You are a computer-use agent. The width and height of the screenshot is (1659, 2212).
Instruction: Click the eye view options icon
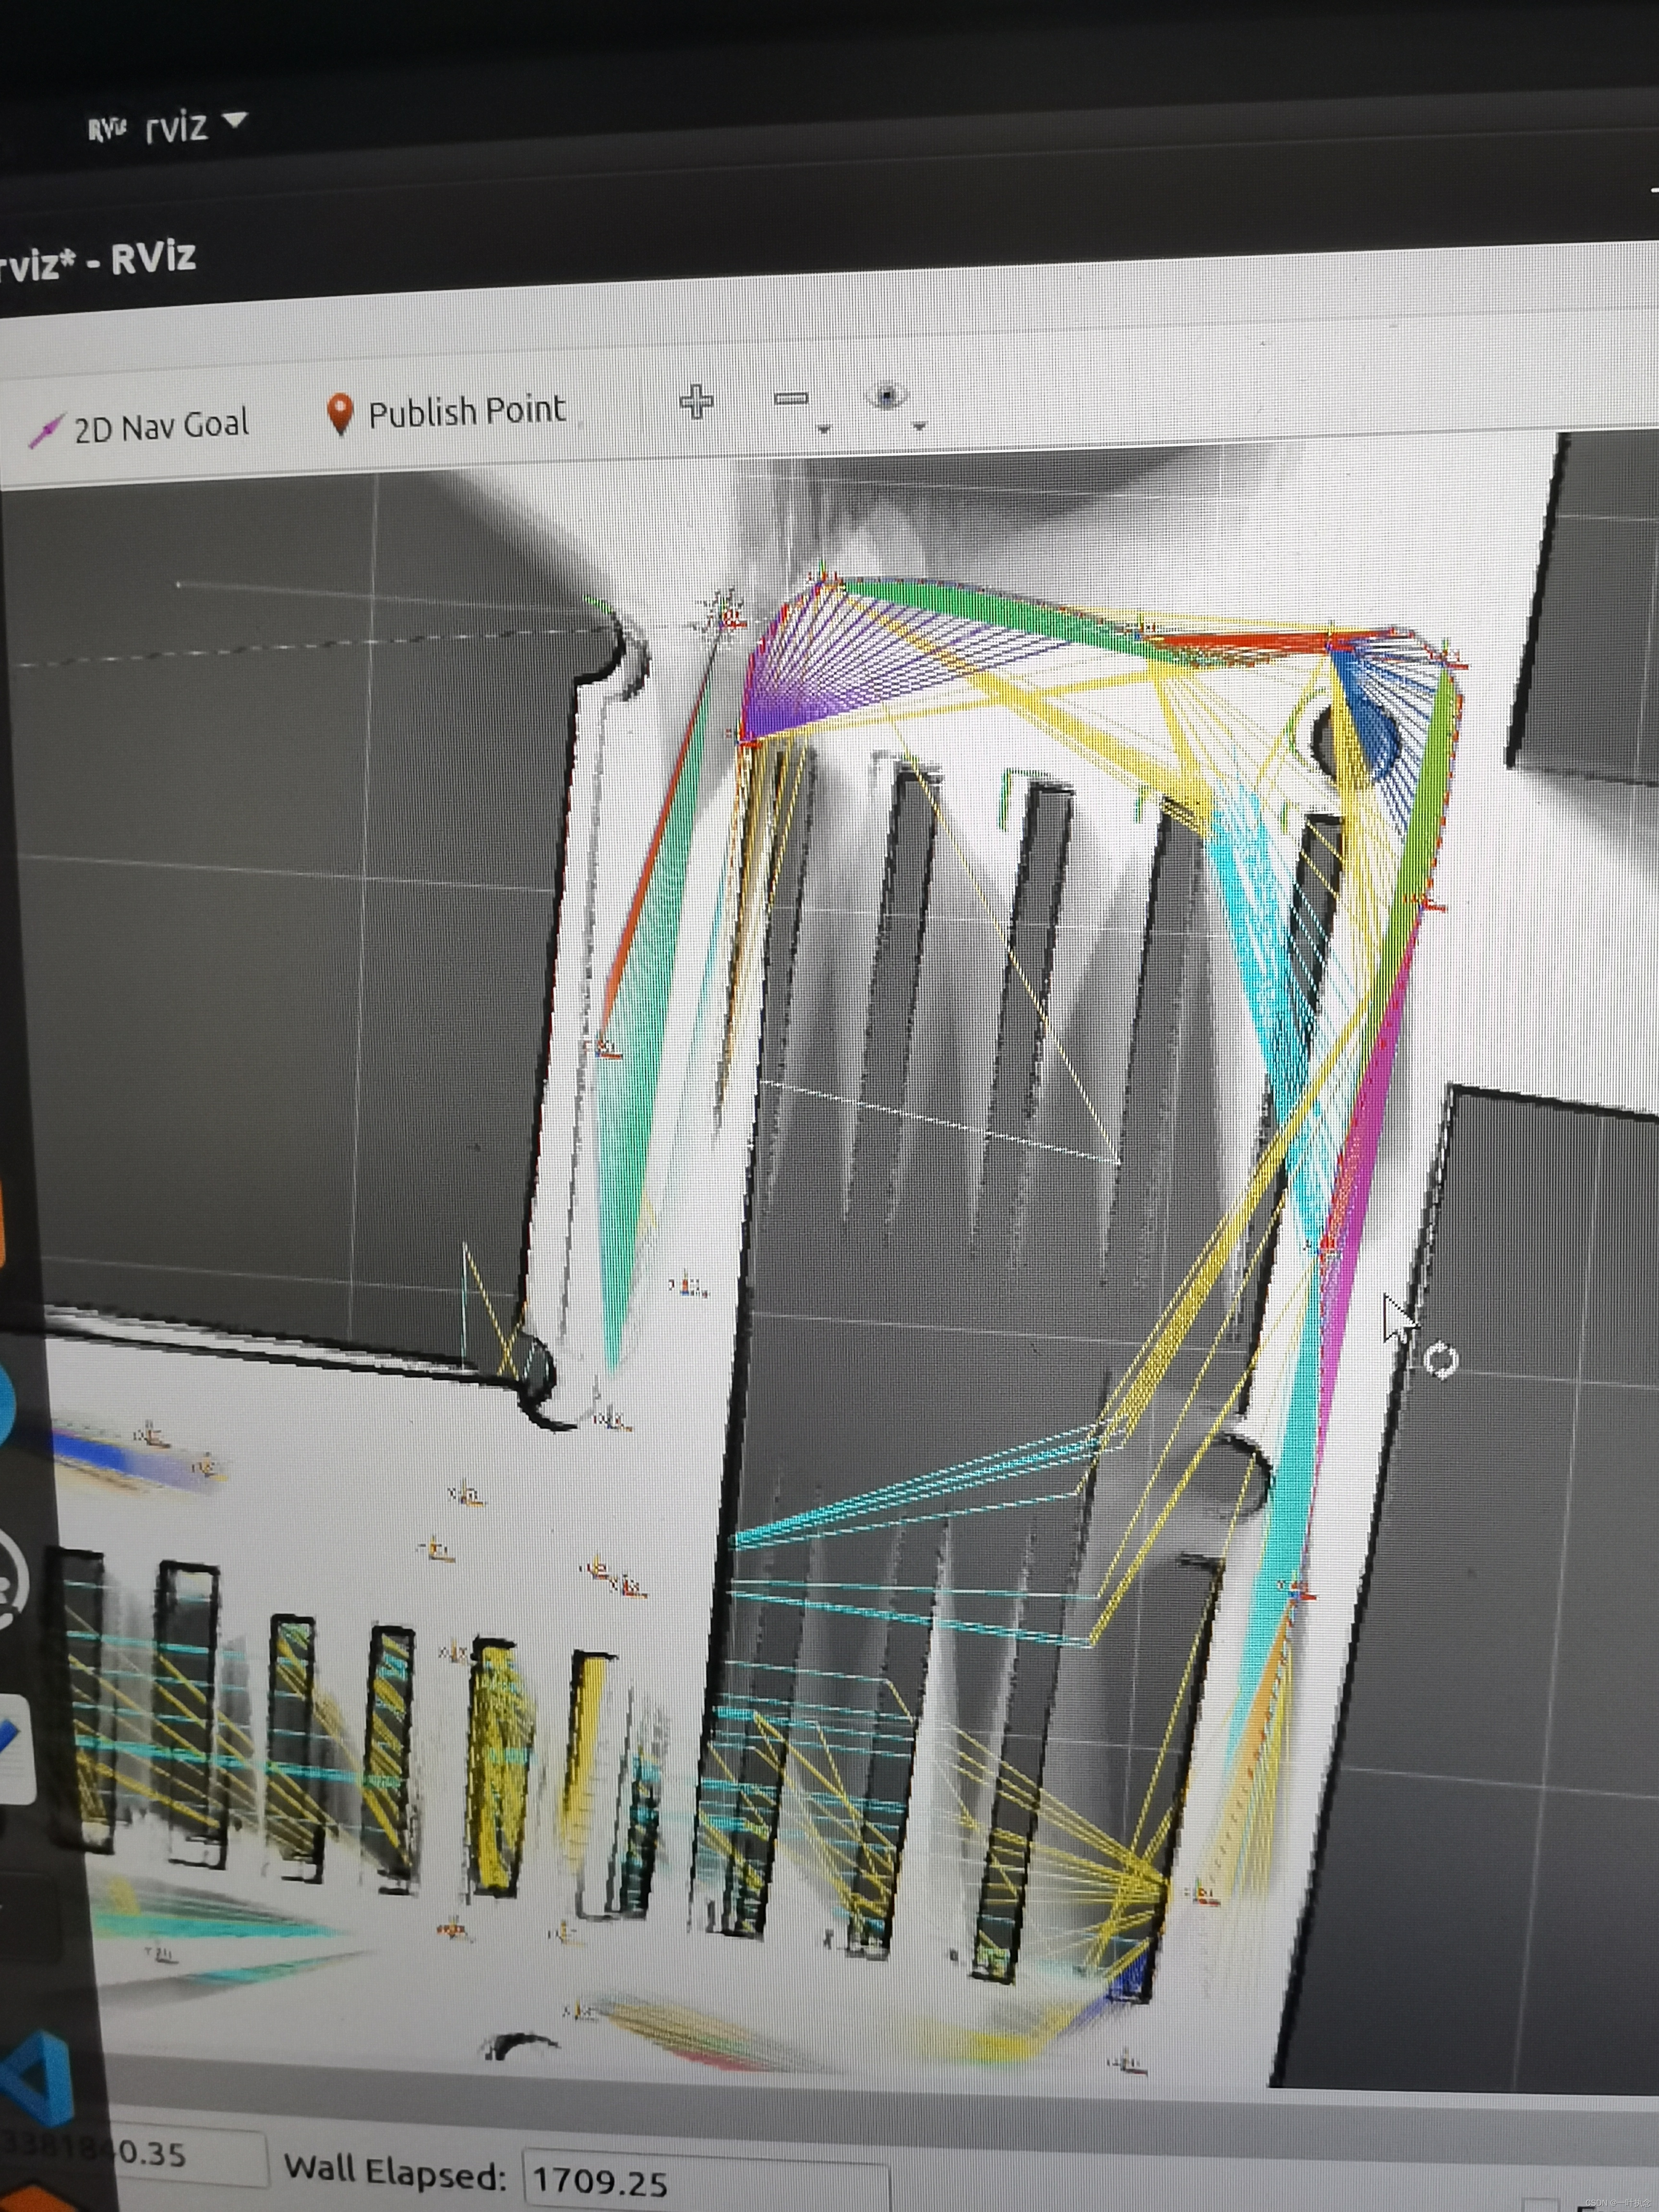tap(887, 397)
